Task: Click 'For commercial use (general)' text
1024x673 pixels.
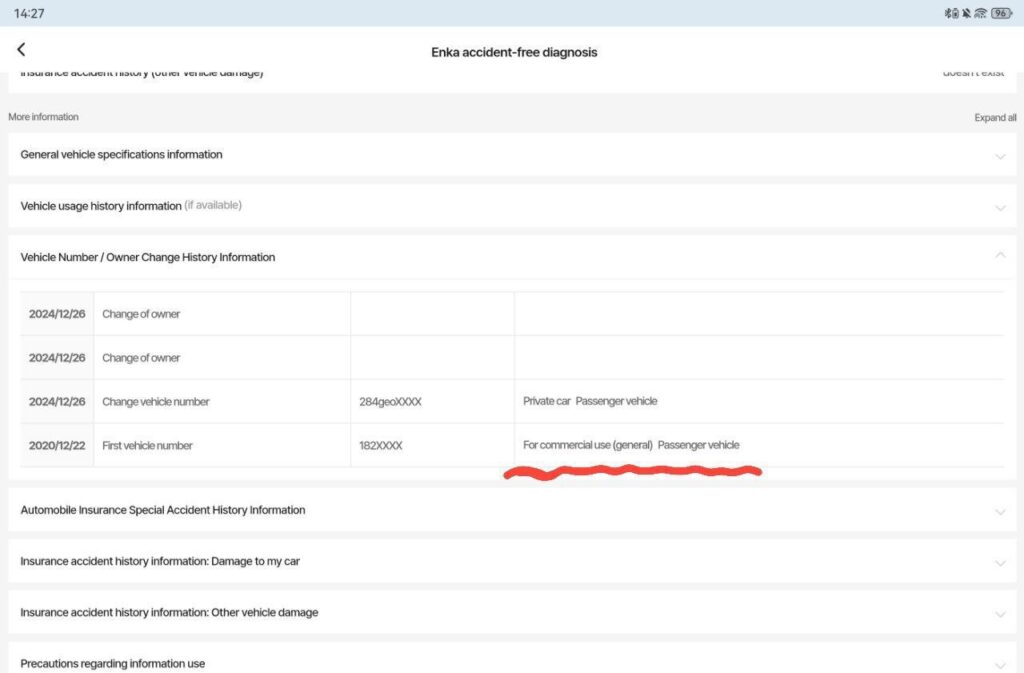Action: click(588, 445)
